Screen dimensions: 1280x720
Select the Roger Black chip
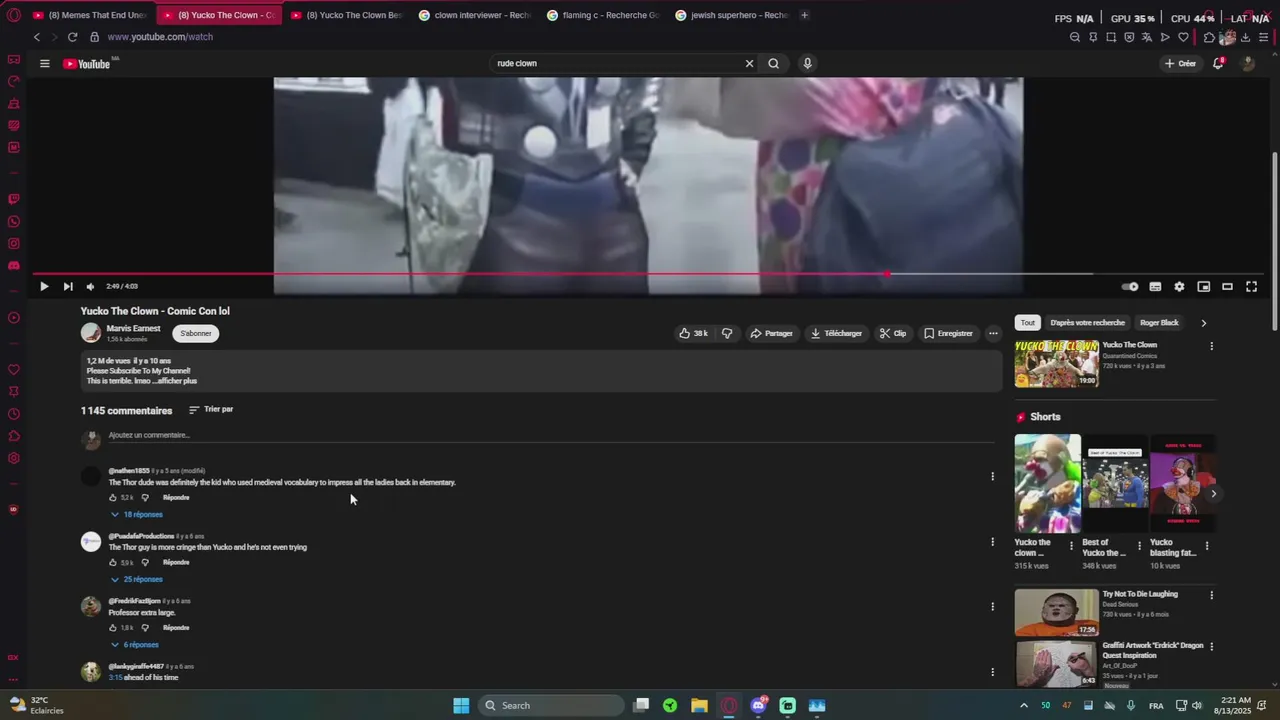pyautogui.click(x=1159, y=323)
